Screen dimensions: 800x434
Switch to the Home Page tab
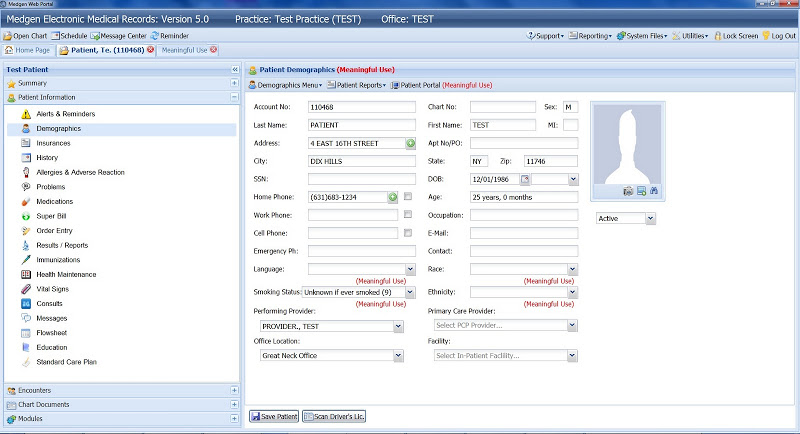[x=28, y=50]
